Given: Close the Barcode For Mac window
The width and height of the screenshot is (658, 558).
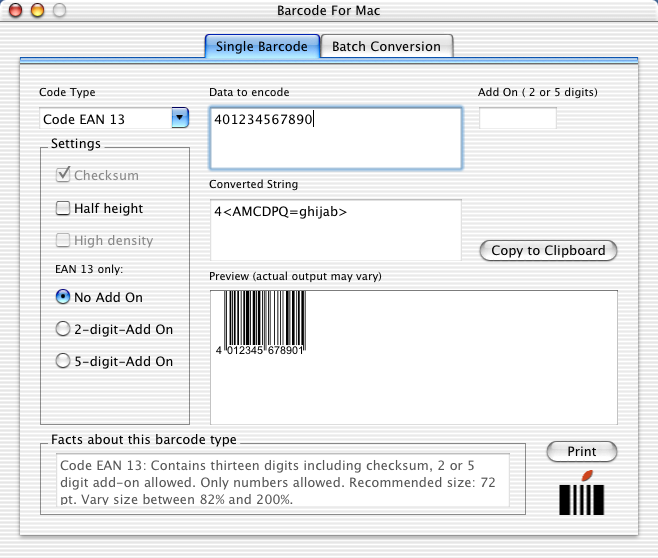Looking at the screenshot, I should tap(16, 10).
